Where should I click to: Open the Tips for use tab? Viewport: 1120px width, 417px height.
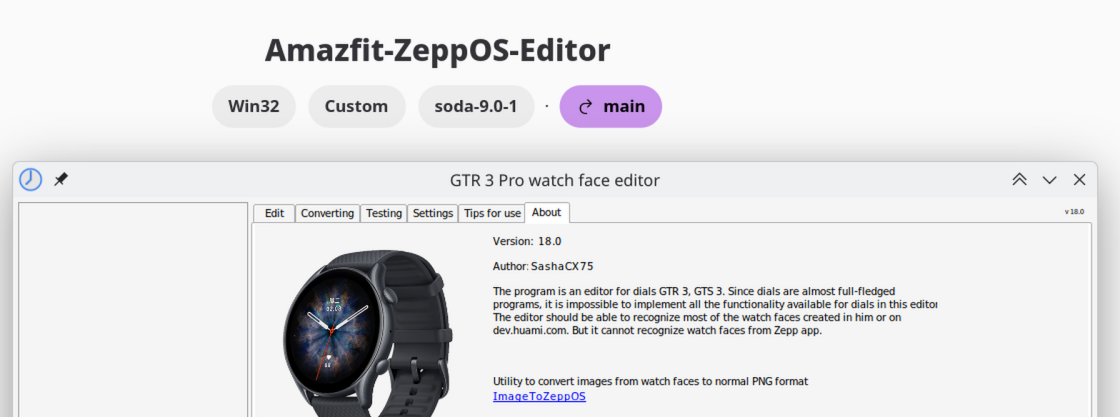click(492, 213)
